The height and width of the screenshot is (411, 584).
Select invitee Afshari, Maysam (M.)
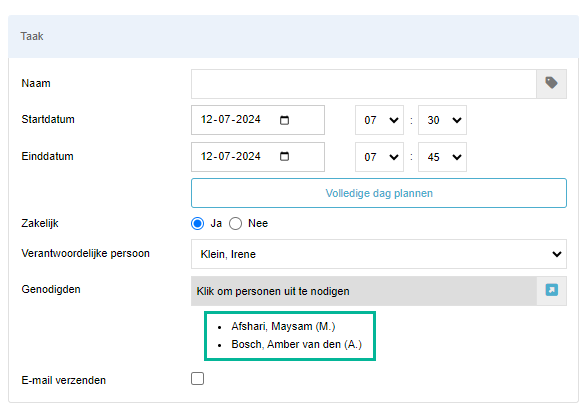(x=283, y=326)
